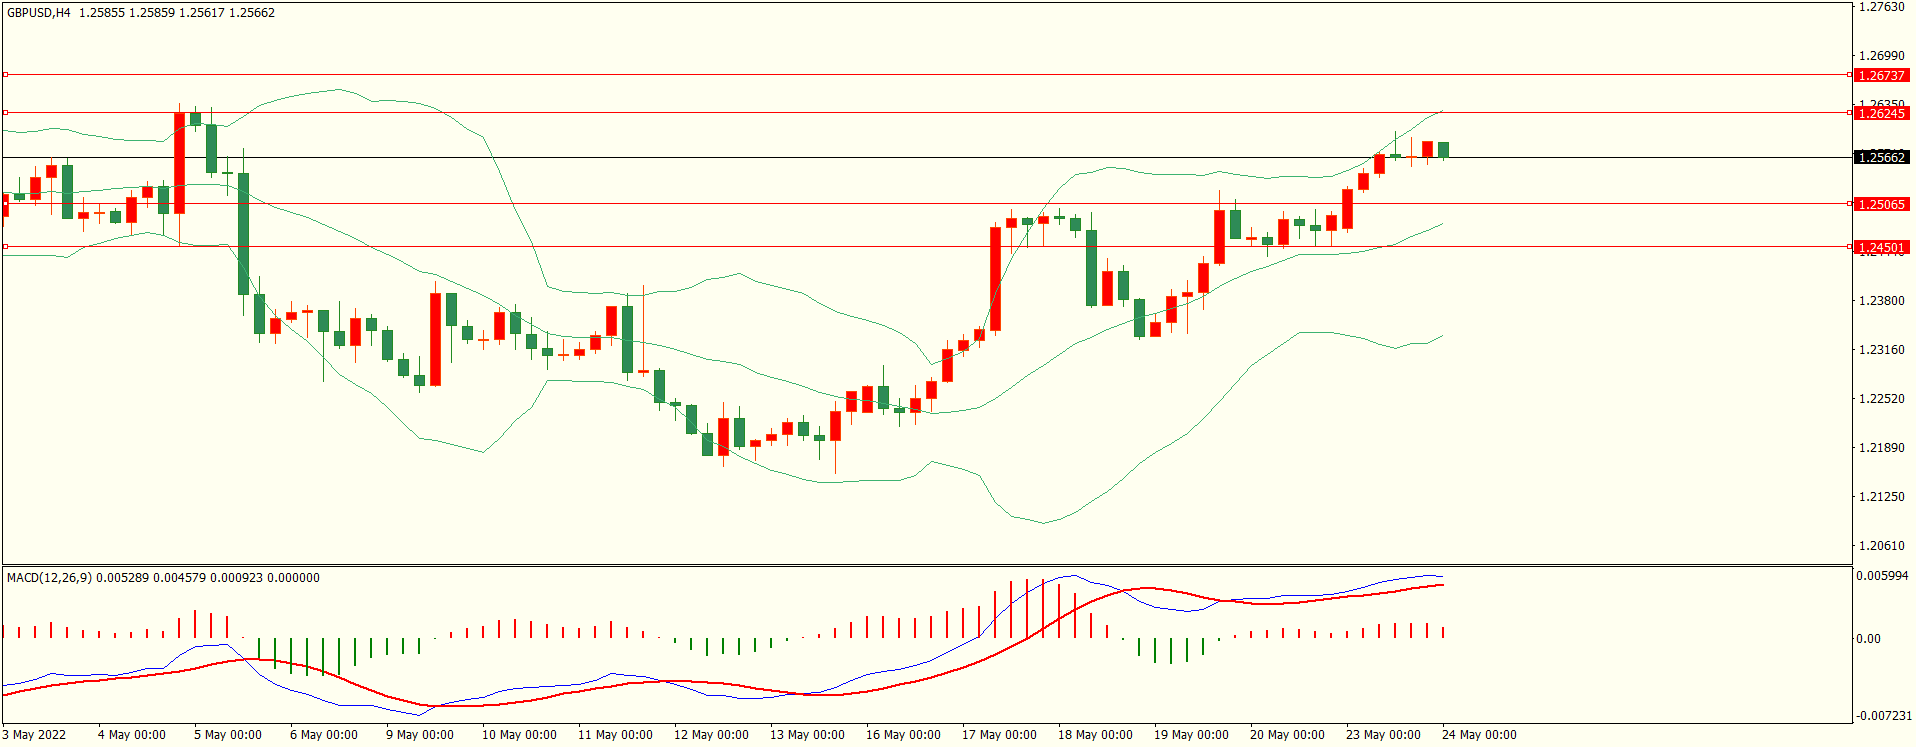
Task: Click the 13 May 00:00 time label
Action: pyautogui.click(x=807, y=735)
